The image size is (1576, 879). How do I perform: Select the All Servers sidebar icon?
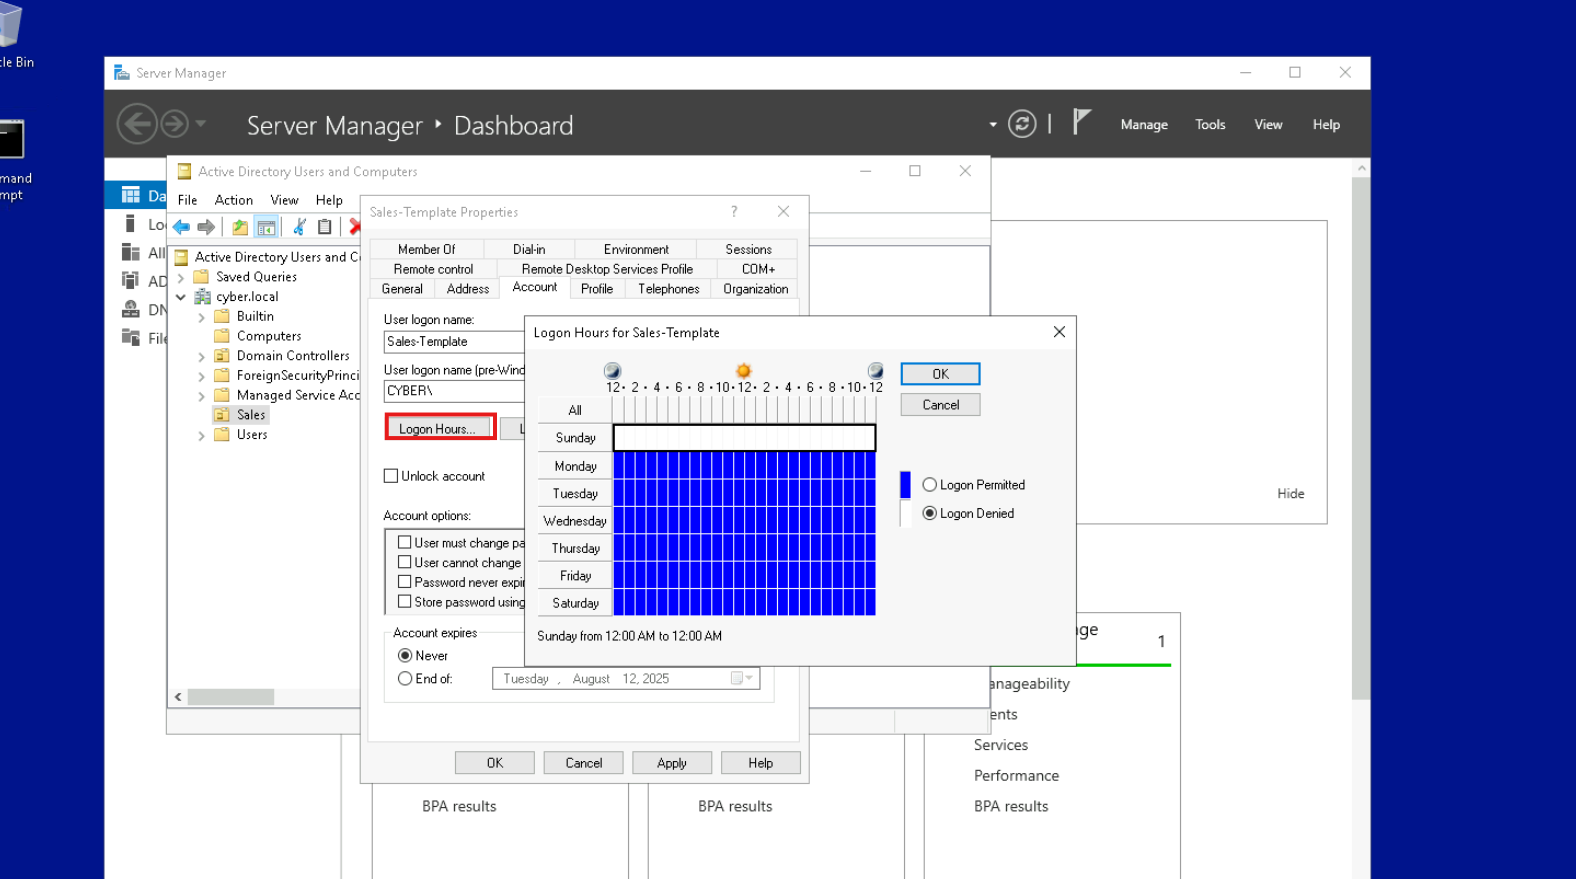tap(131, 252)
